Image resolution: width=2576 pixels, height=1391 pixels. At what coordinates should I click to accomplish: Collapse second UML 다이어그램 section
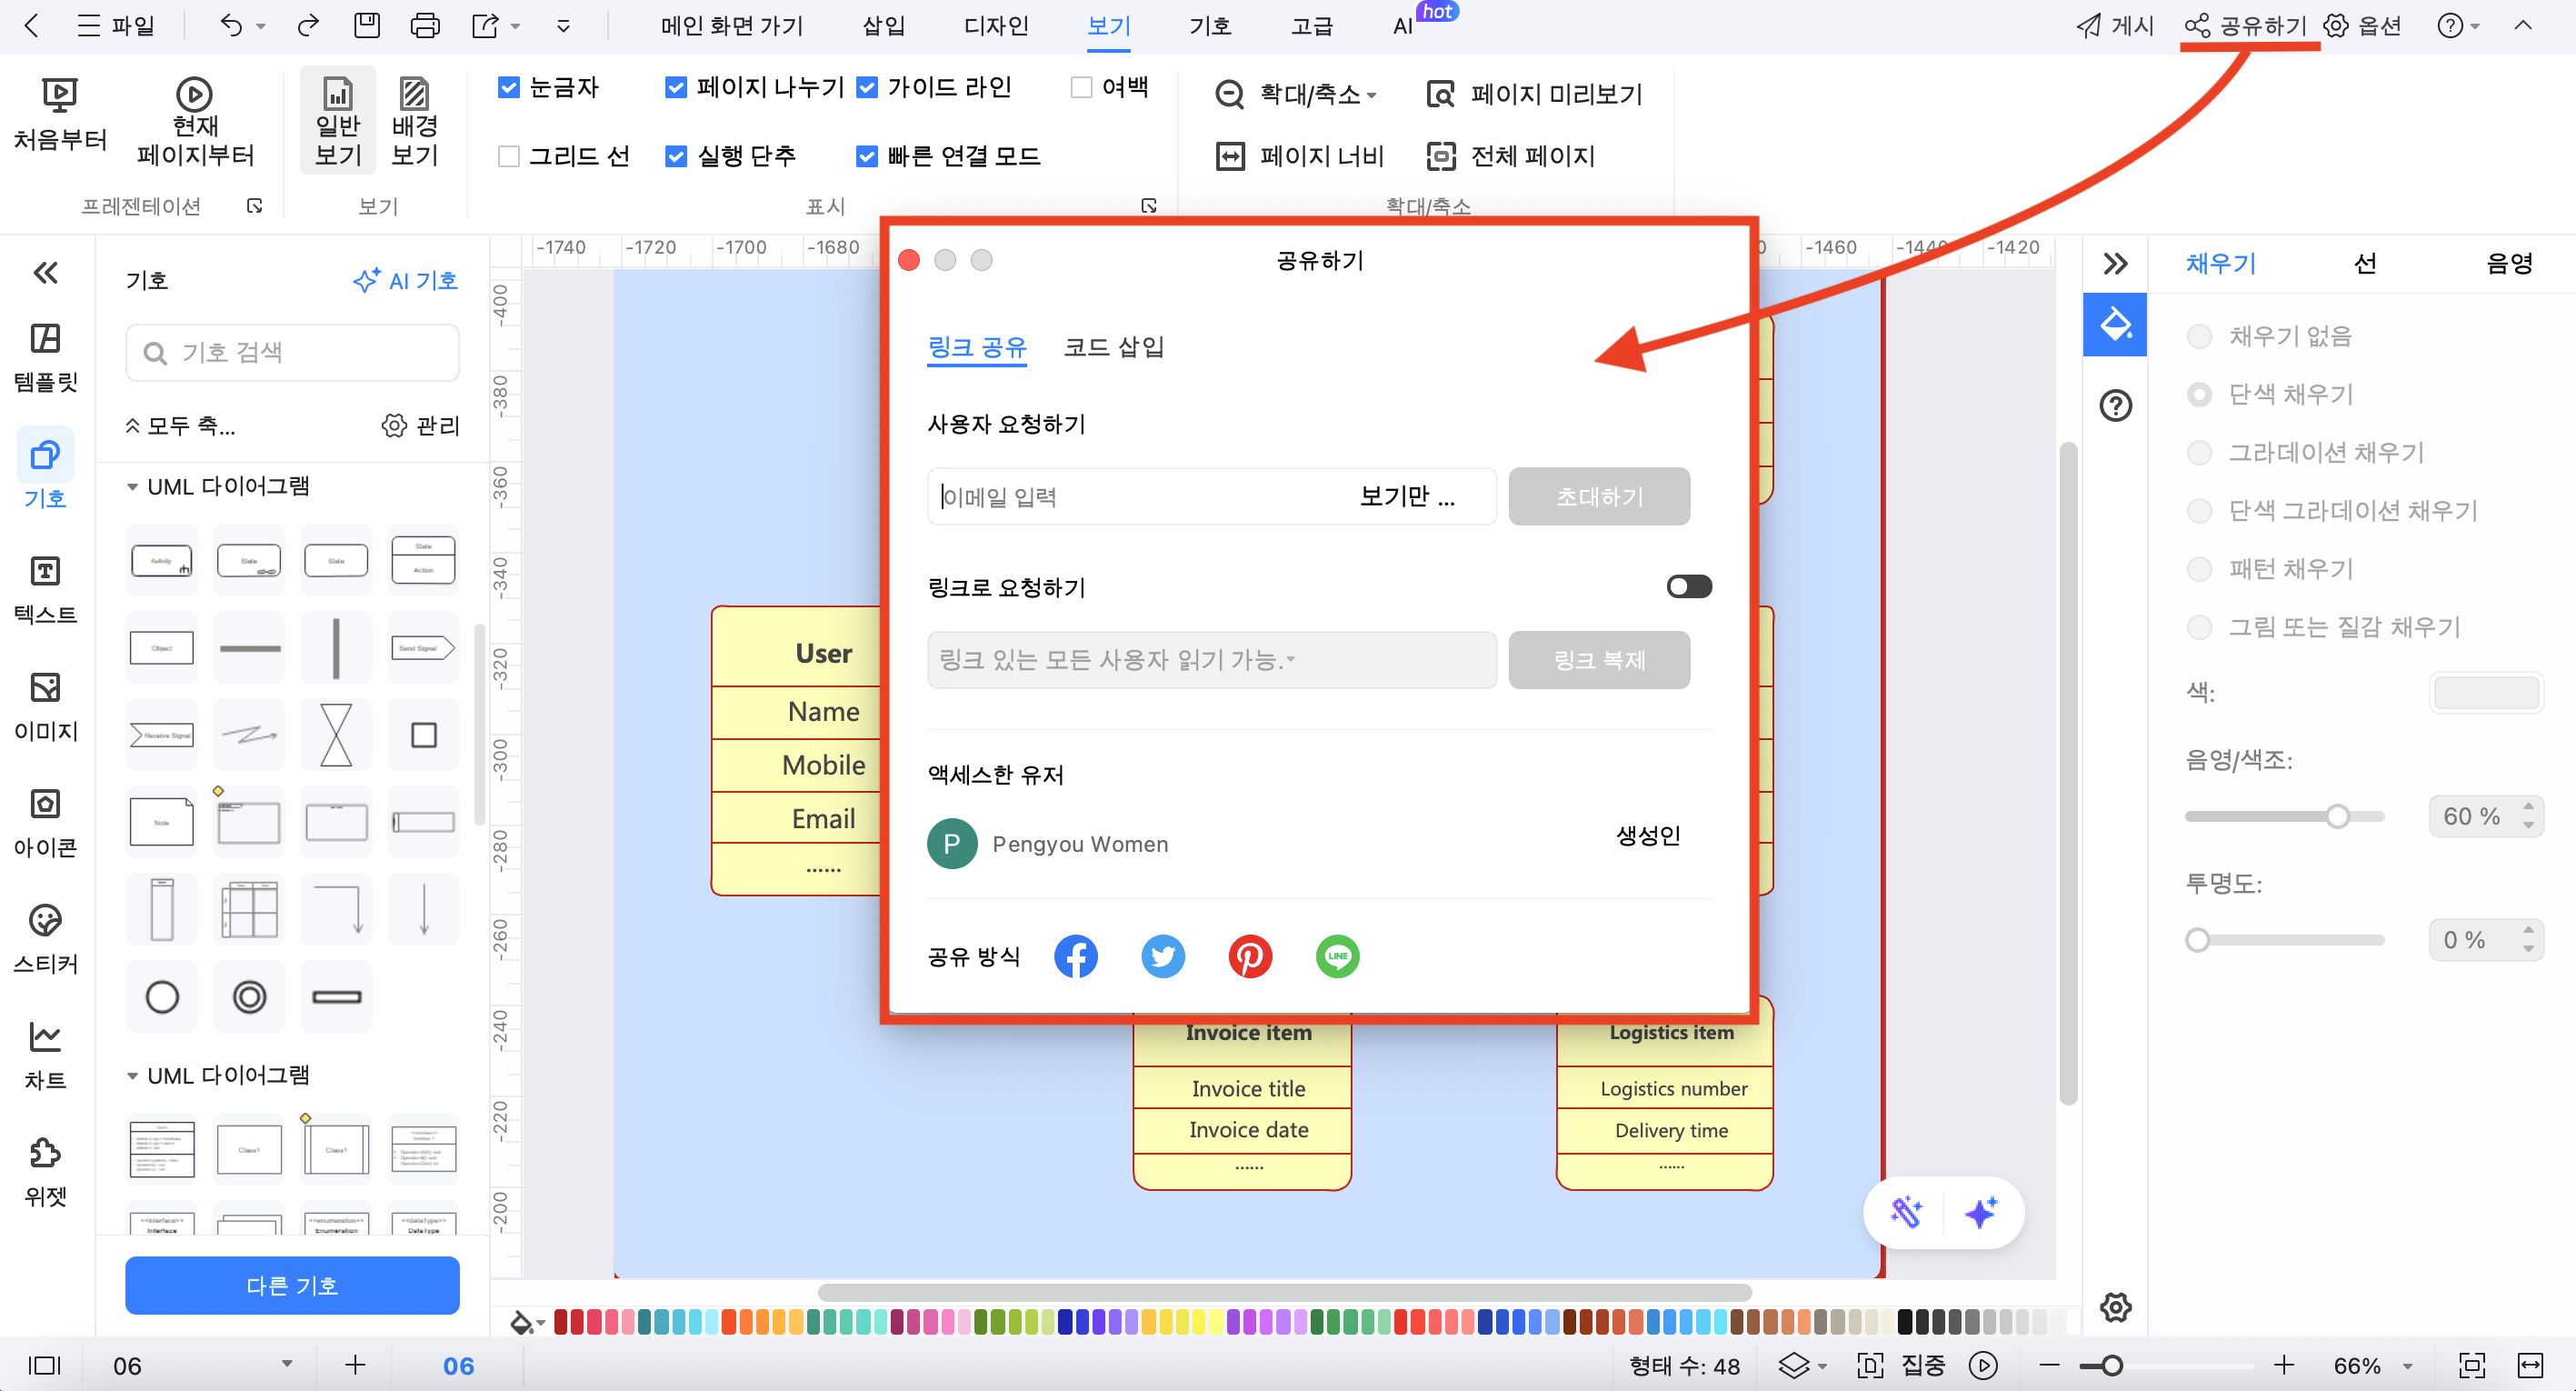point(132,1076)
